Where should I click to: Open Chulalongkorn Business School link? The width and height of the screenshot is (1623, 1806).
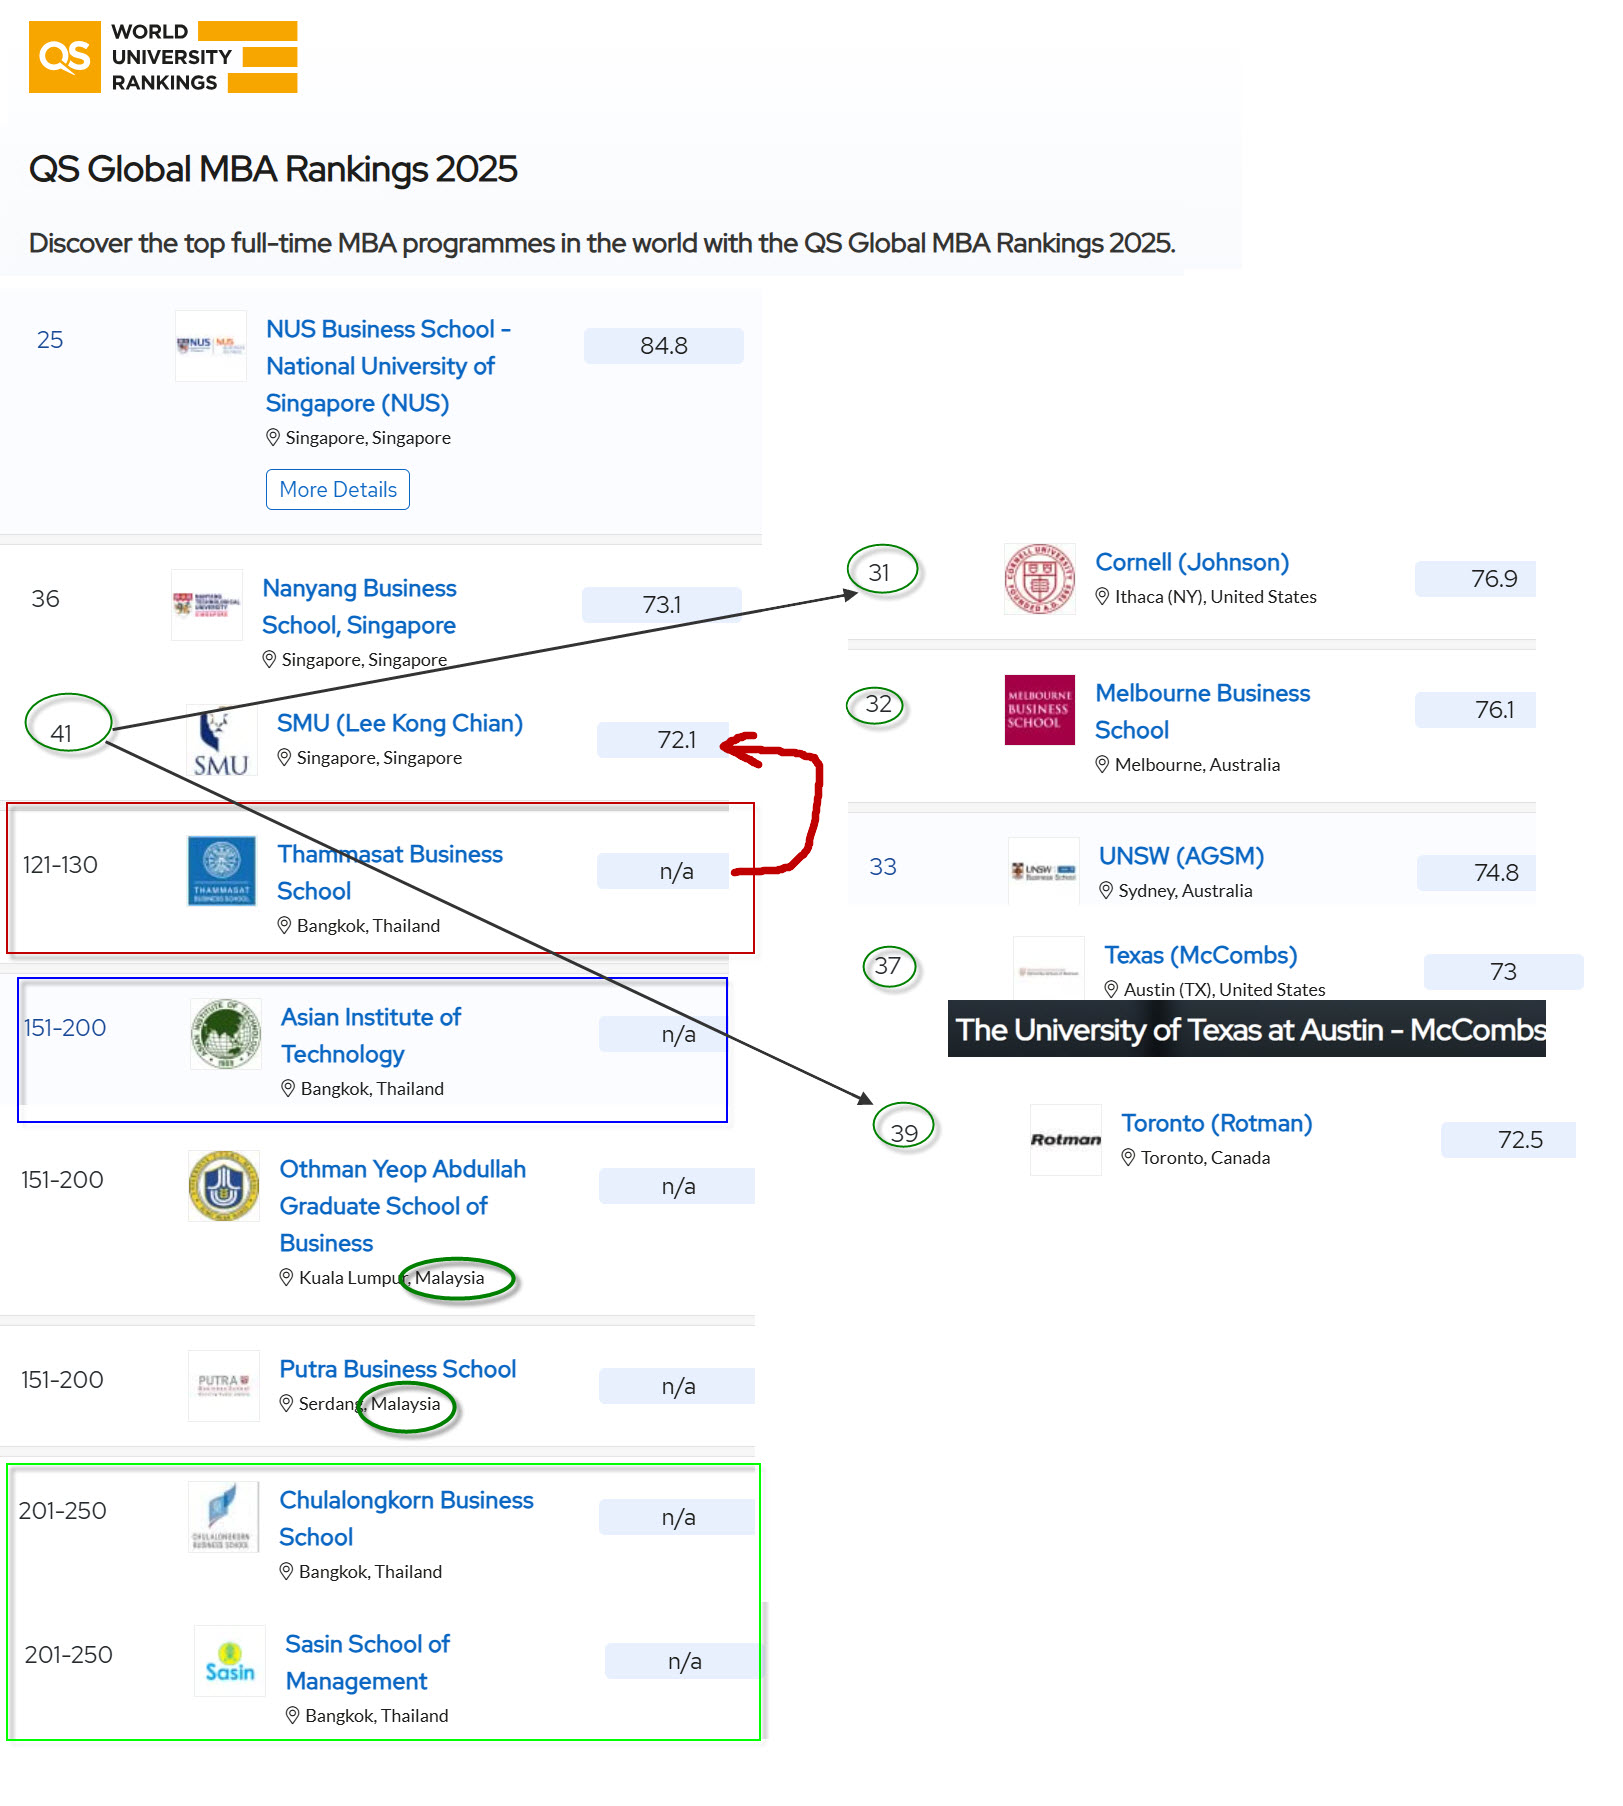pos(407,1519)
